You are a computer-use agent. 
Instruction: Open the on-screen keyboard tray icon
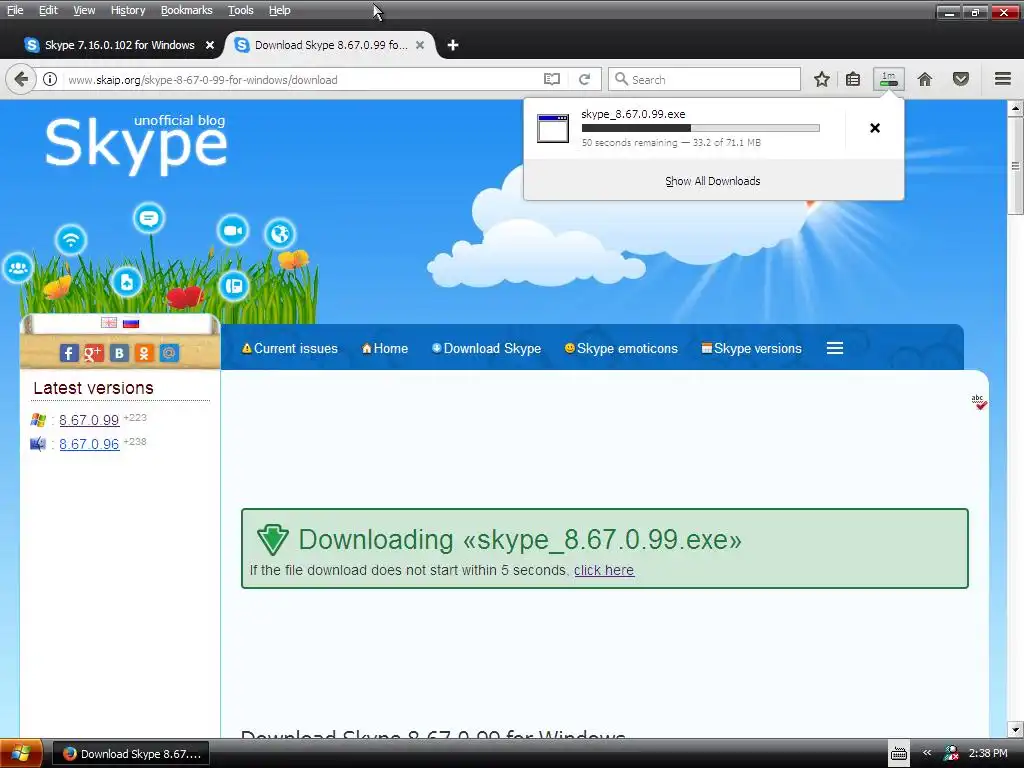pyautogui.click(x=899, y=754)
